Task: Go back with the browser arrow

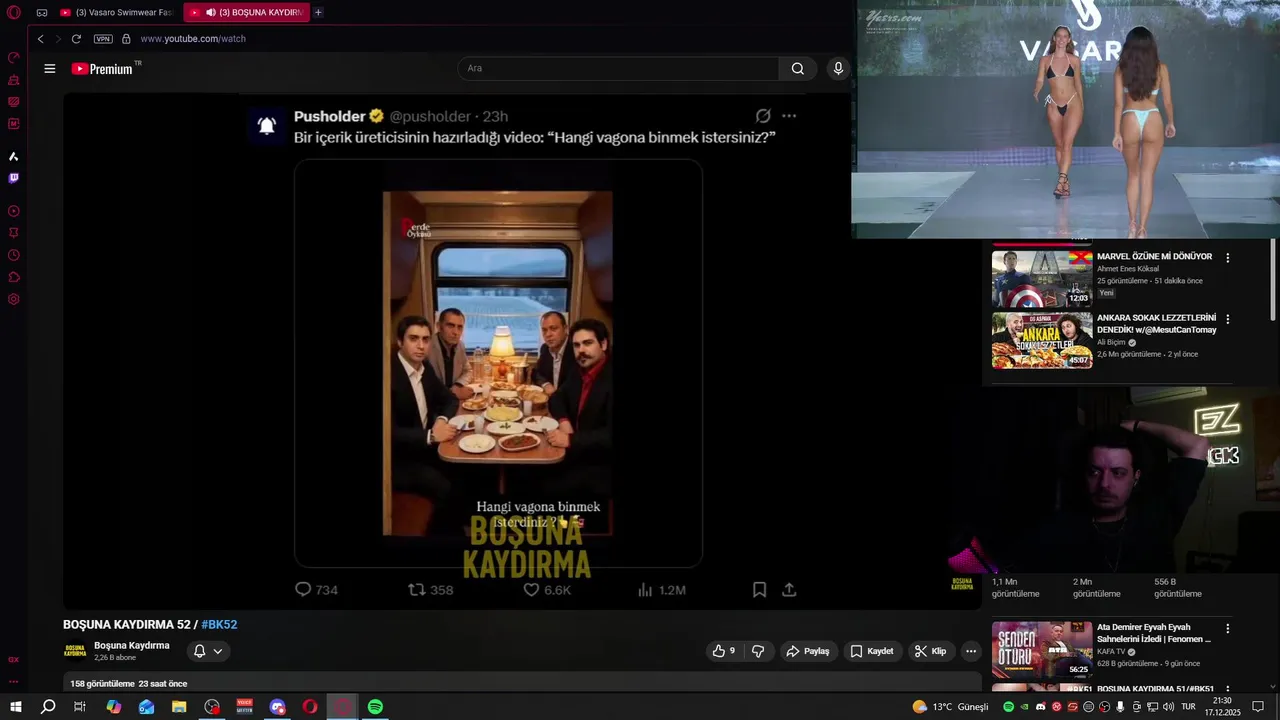Action: tap(40, 39)
